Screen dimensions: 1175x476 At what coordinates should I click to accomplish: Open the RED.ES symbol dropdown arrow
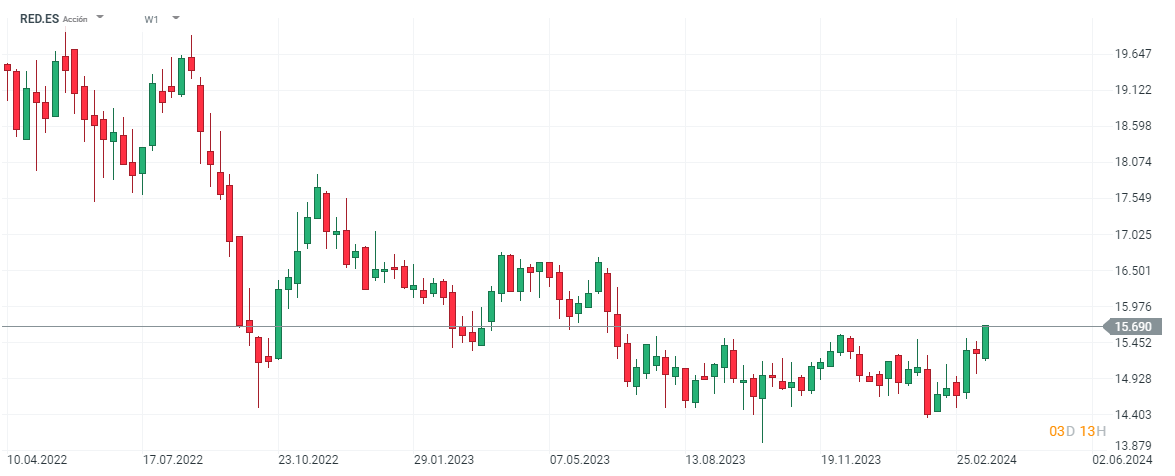[100, 18]
